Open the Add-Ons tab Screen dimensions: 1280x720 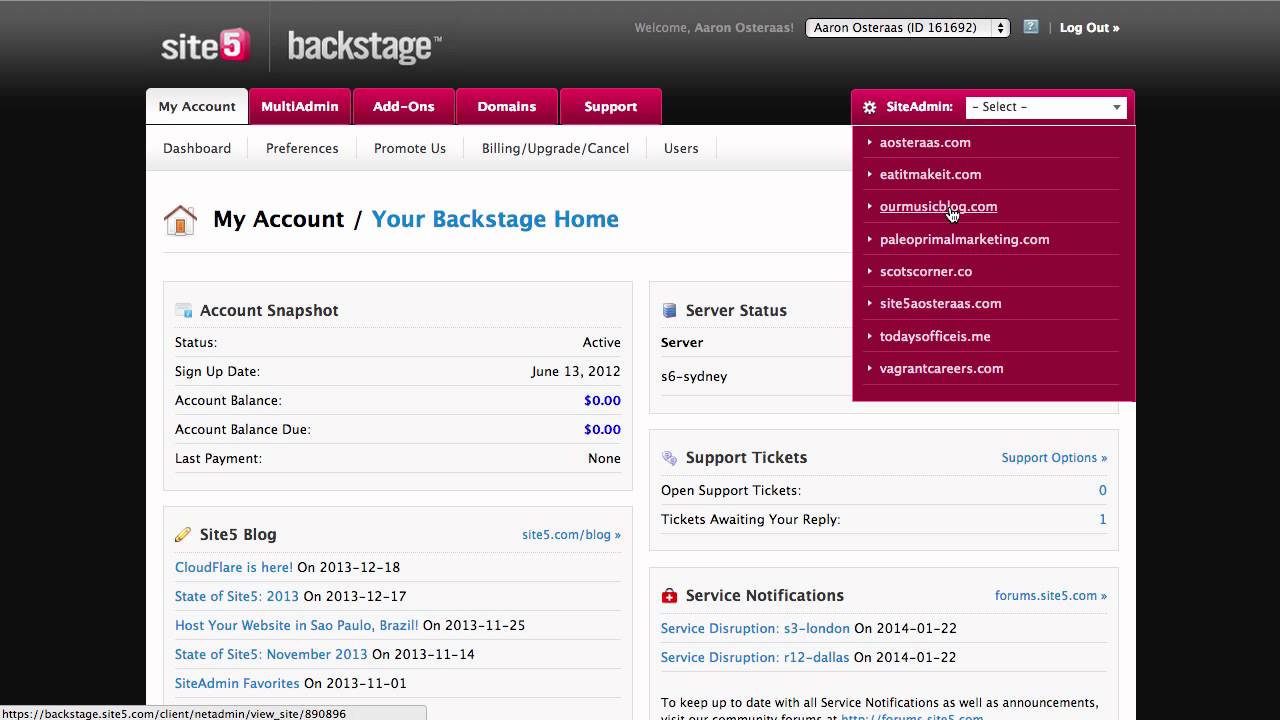pyautogui.click(x=404, y=106)
